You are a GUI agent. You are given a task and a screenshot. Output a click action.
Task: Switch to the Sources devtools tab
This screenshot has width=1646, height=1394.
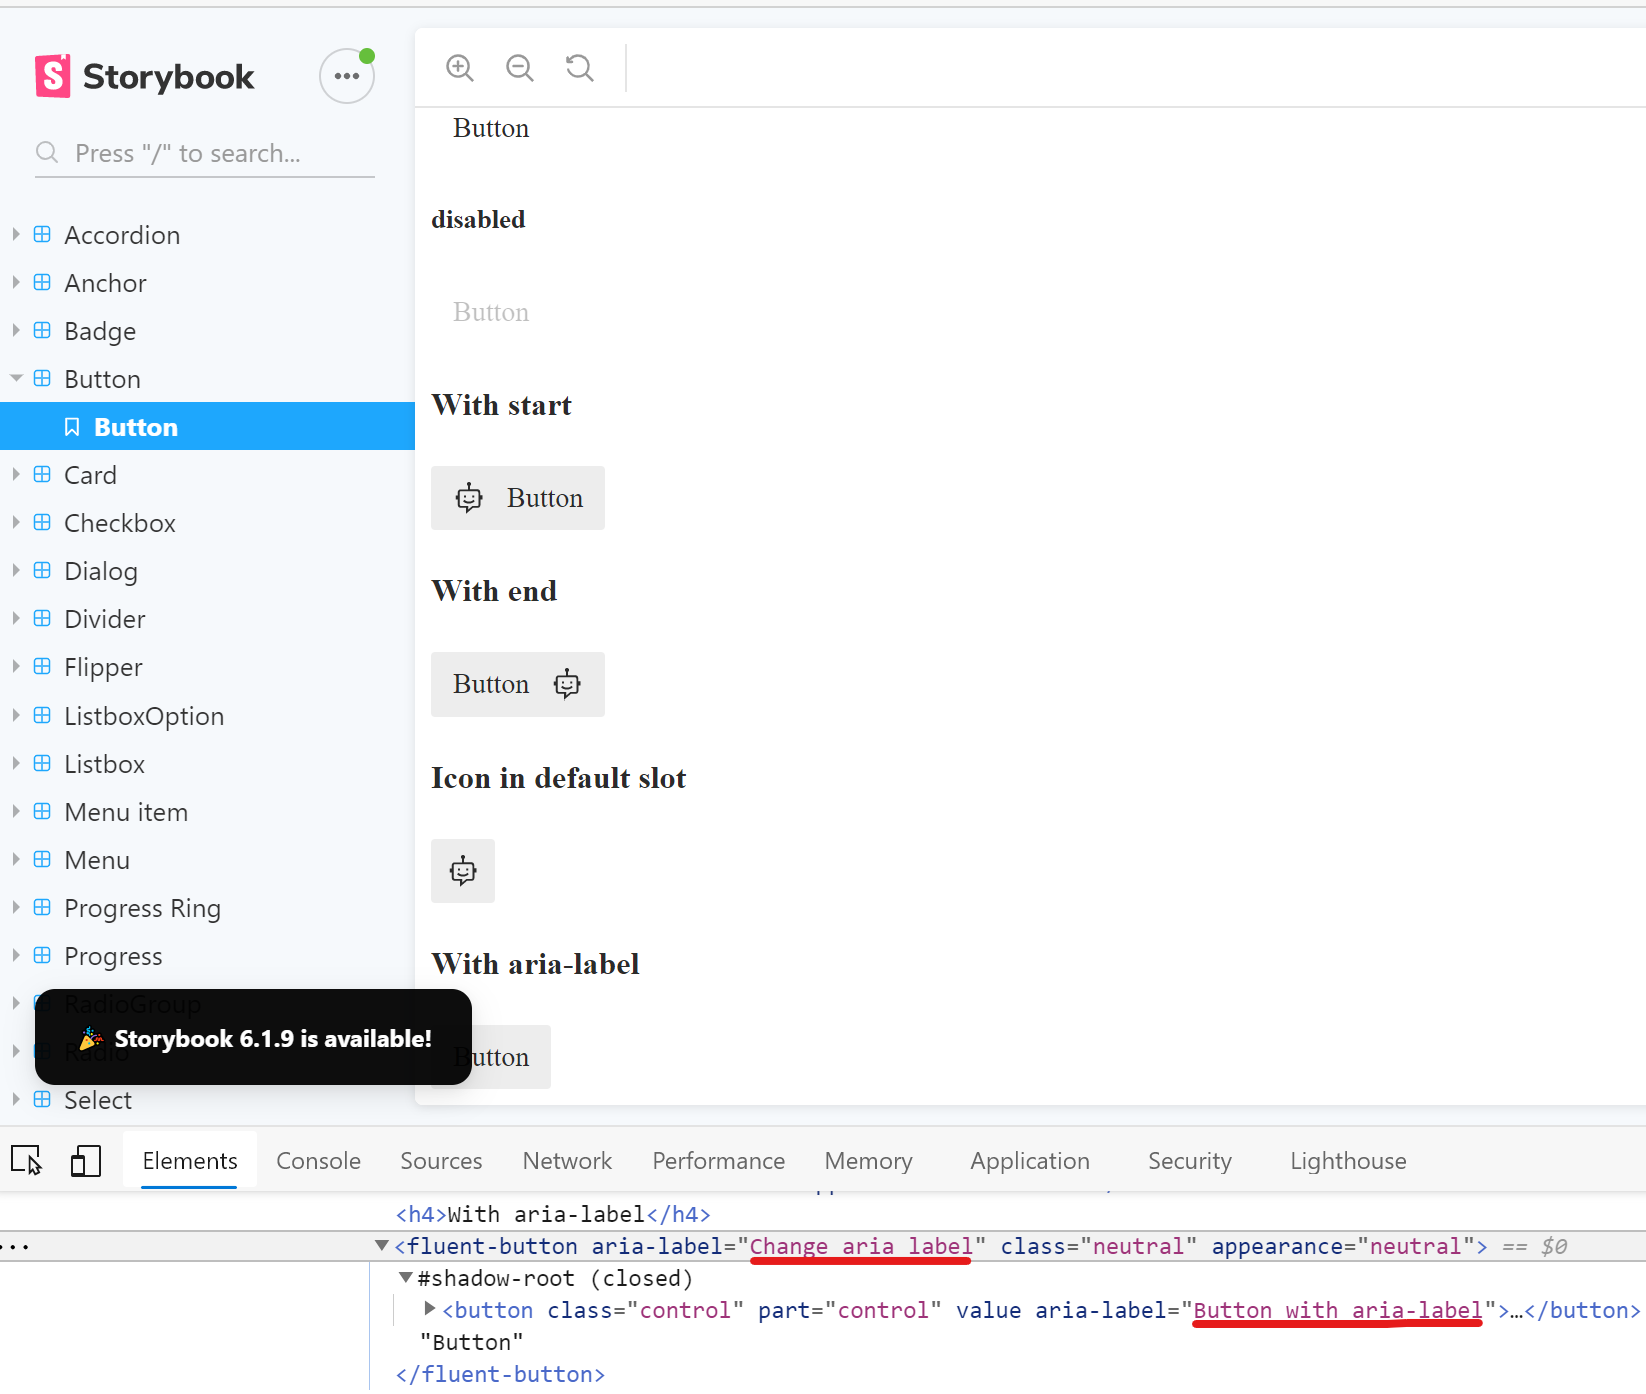[x=441, y=1161]
